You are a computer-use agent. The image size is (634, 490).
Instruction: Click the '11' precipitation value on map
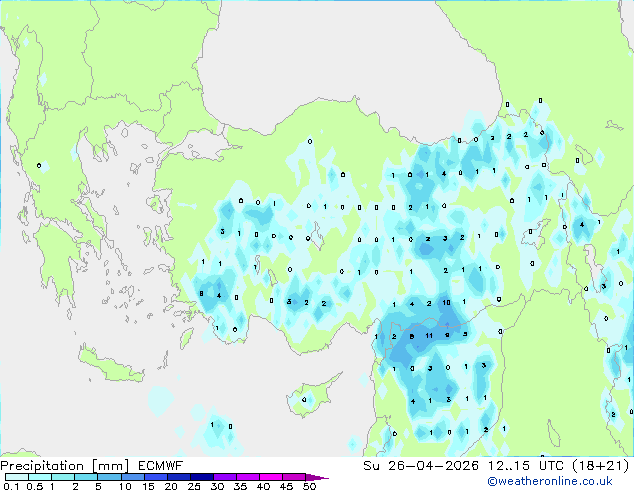pos(429,336)
